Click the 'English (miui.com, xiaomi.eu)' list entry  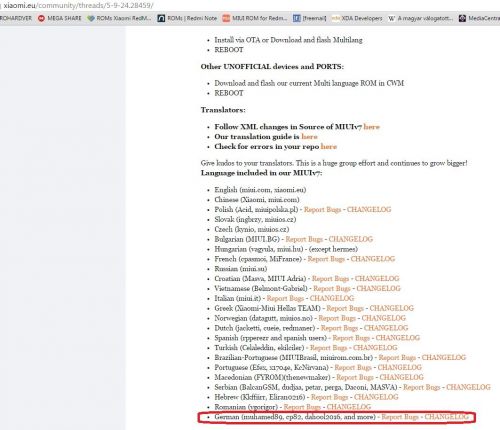click(x=260, y=190)
